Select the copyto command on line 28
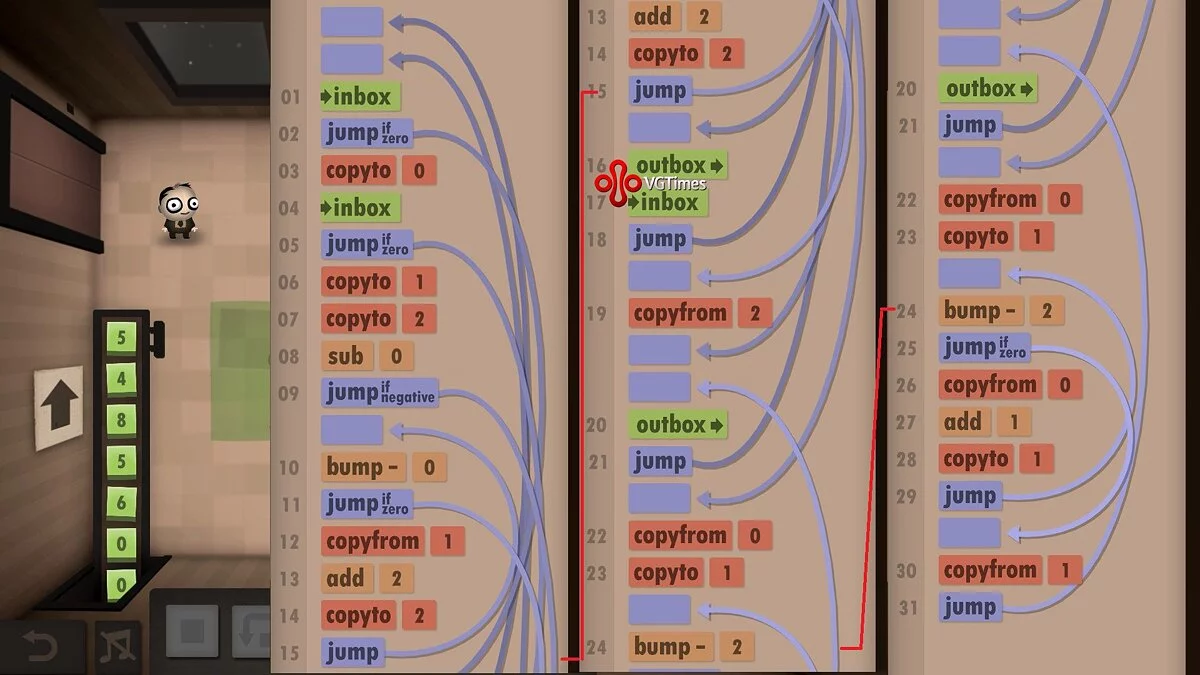This screenshot has height=675, width=1200. pos(976,459)
